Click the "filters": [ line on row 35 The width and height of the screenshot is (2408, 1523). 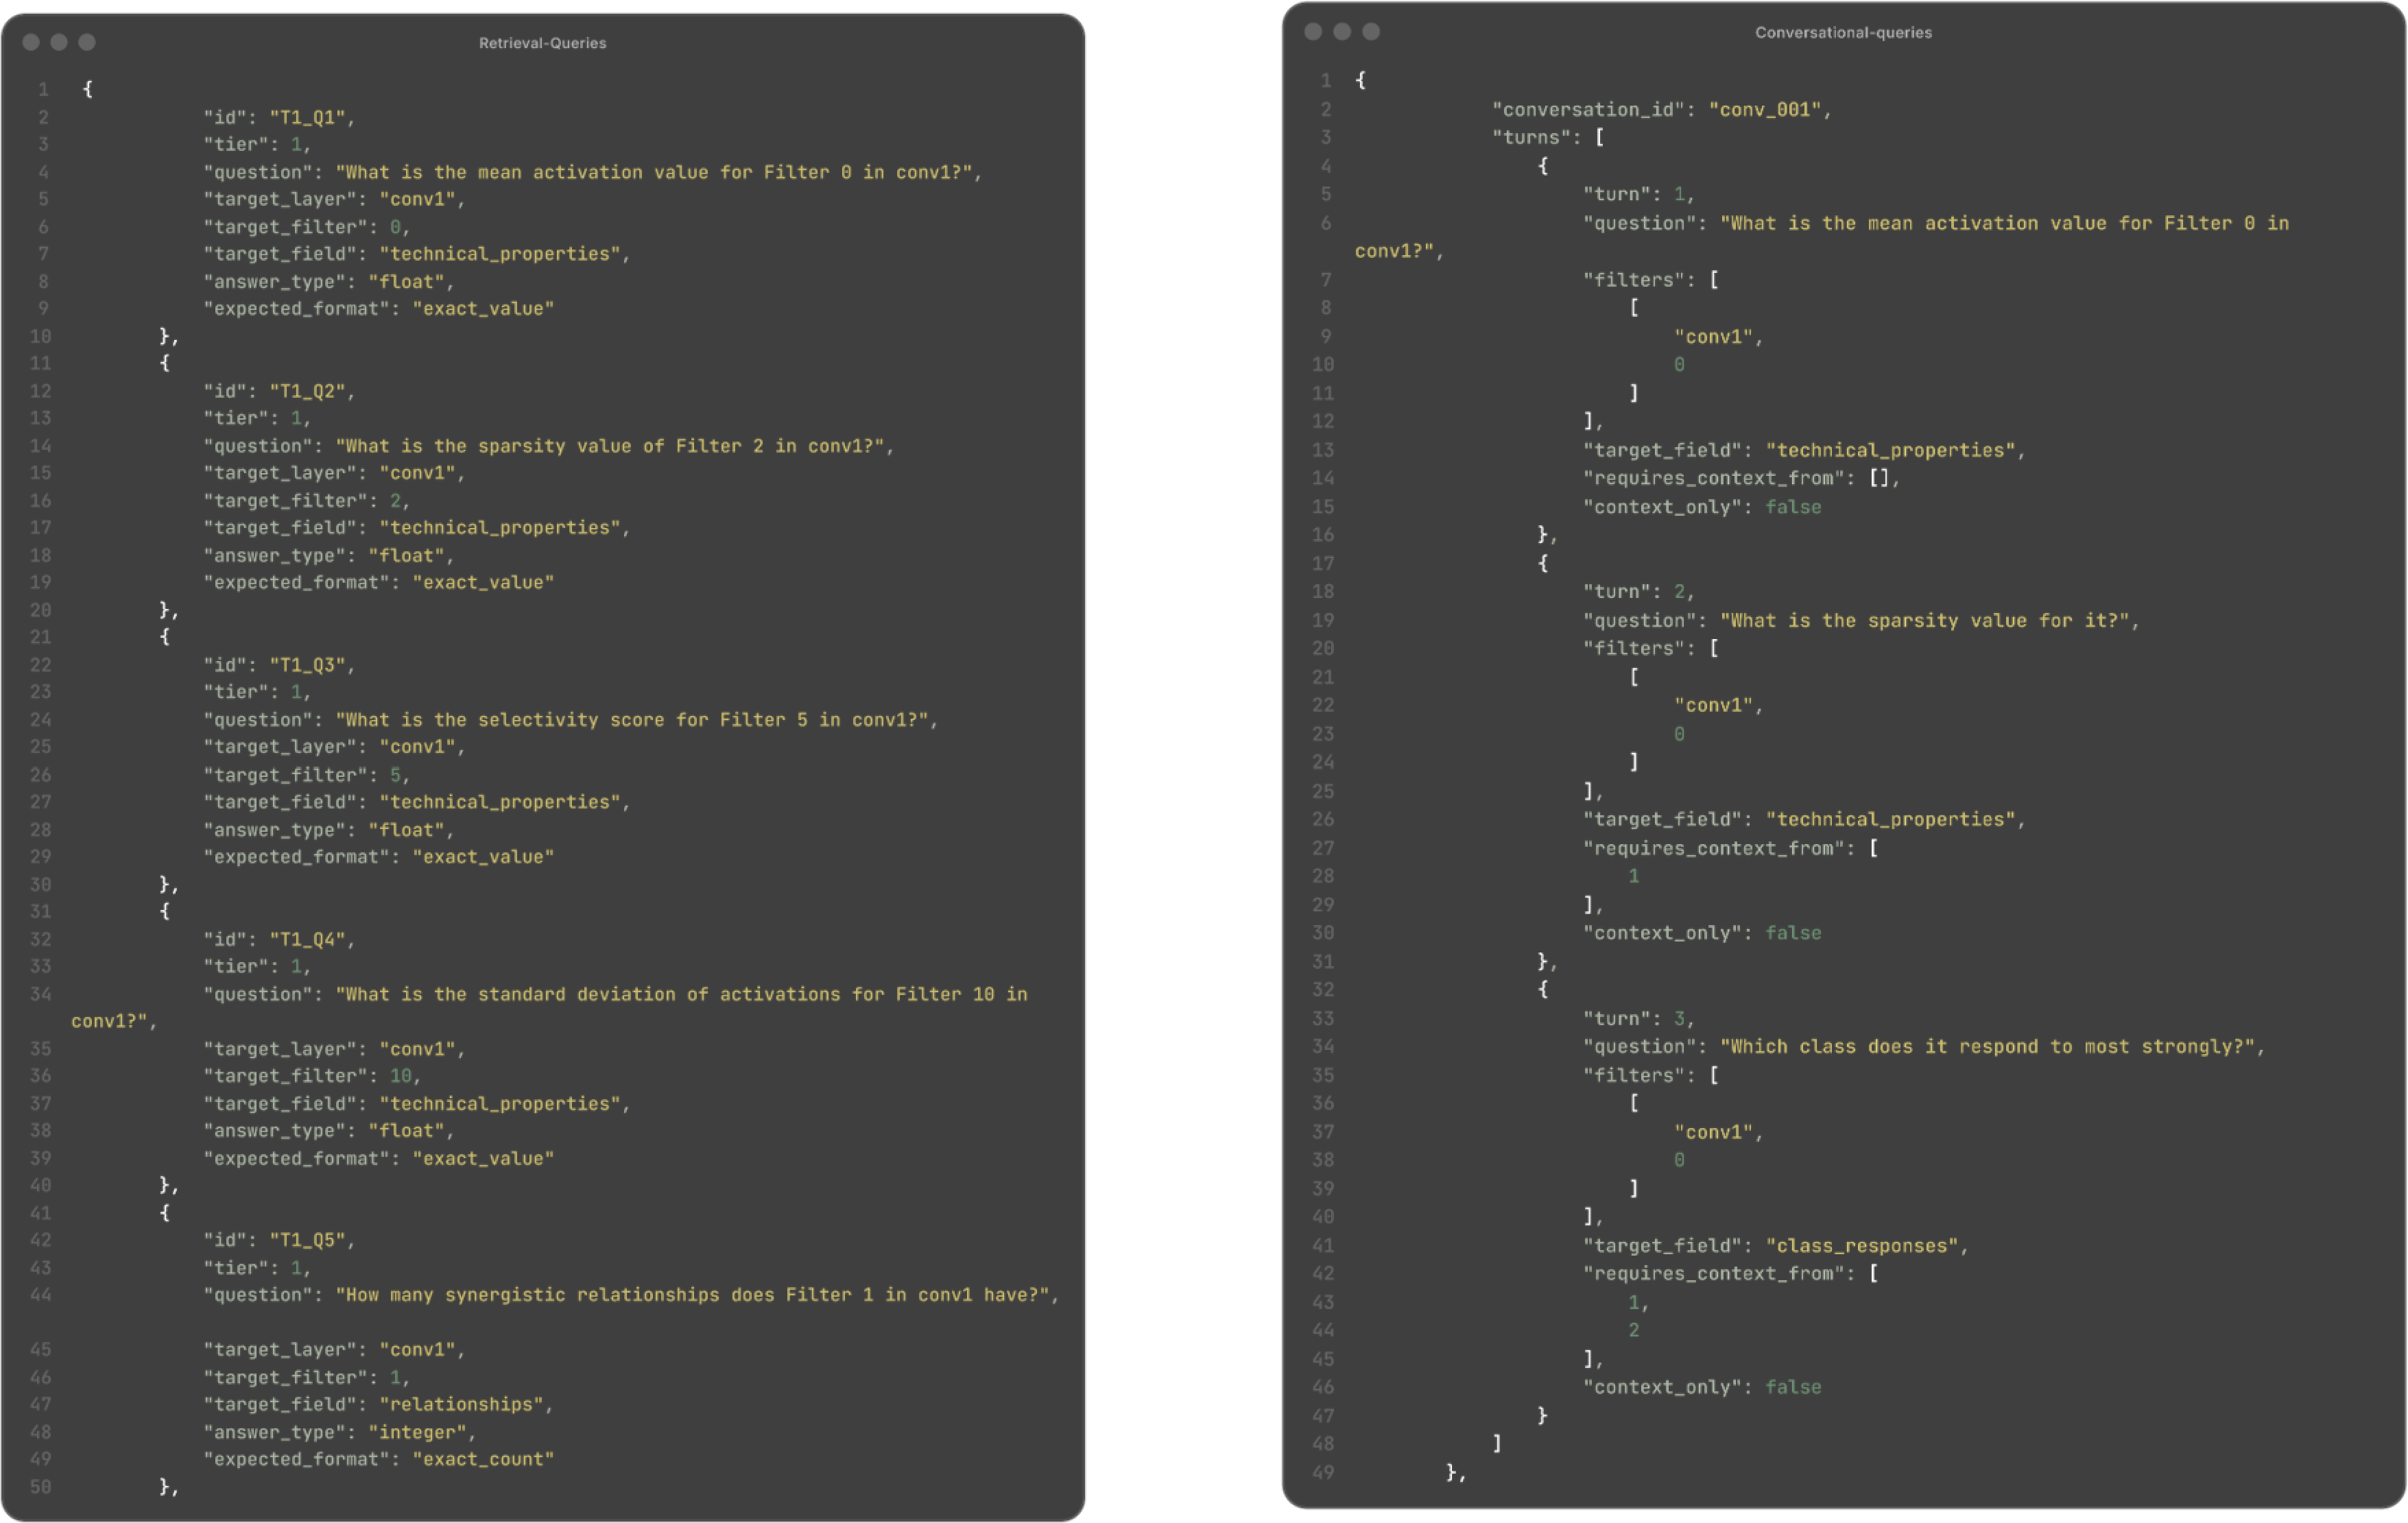[1651, 1075]
